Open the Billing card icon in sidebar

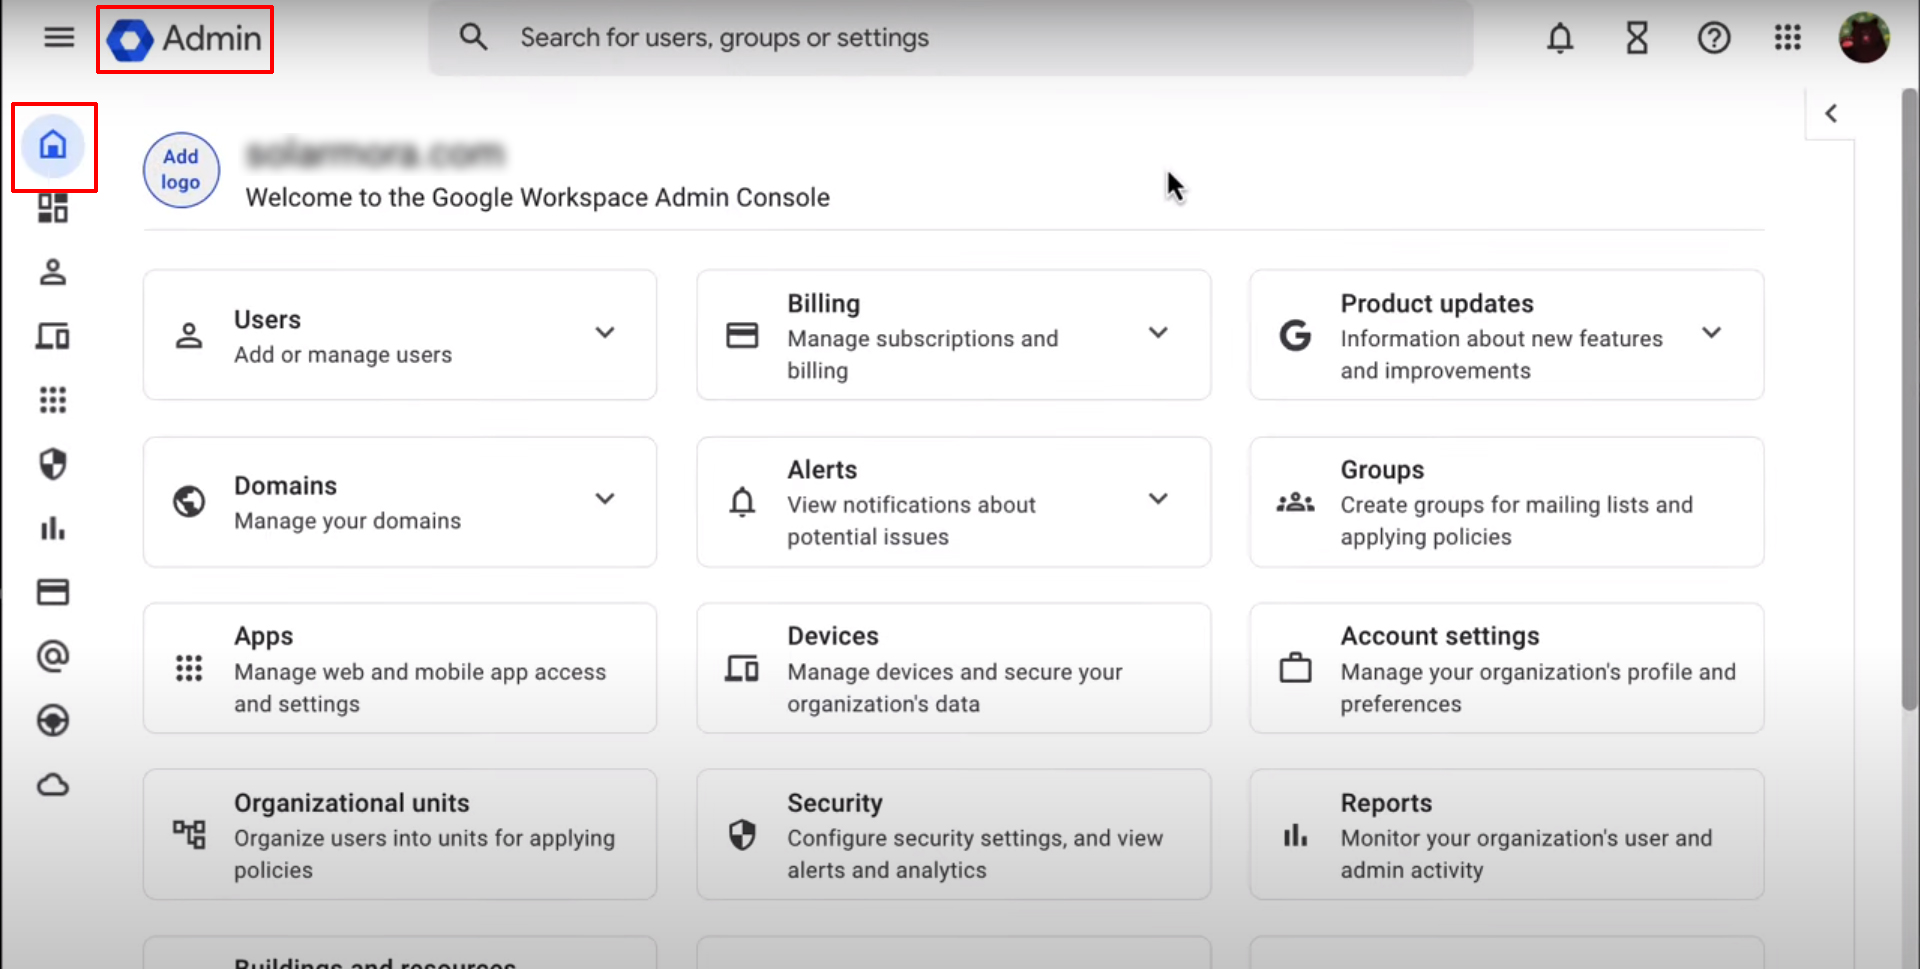(x=53, y=592)
